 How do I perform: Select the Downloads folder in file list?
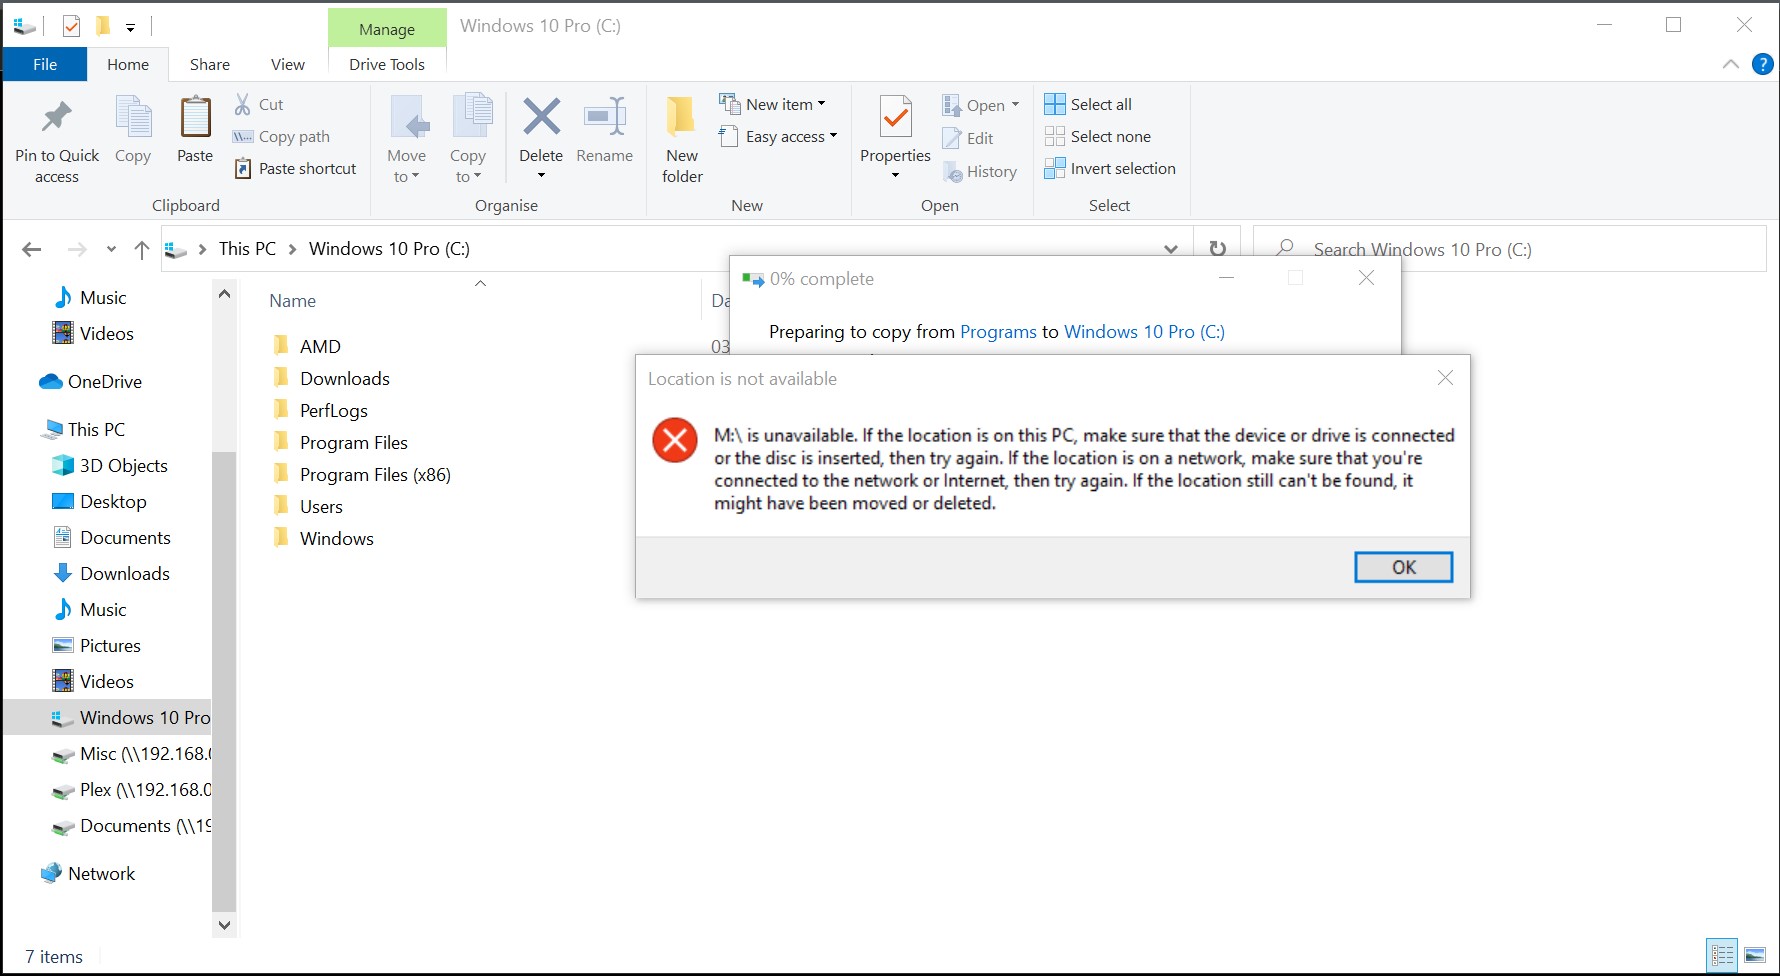[x=344, y=378]
